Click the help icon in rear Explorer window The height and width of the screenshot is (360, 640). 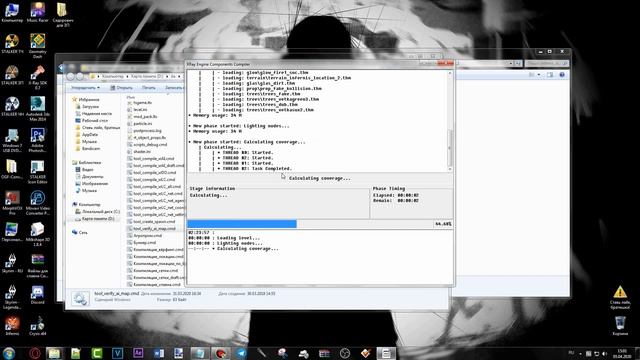pos(562,75)
